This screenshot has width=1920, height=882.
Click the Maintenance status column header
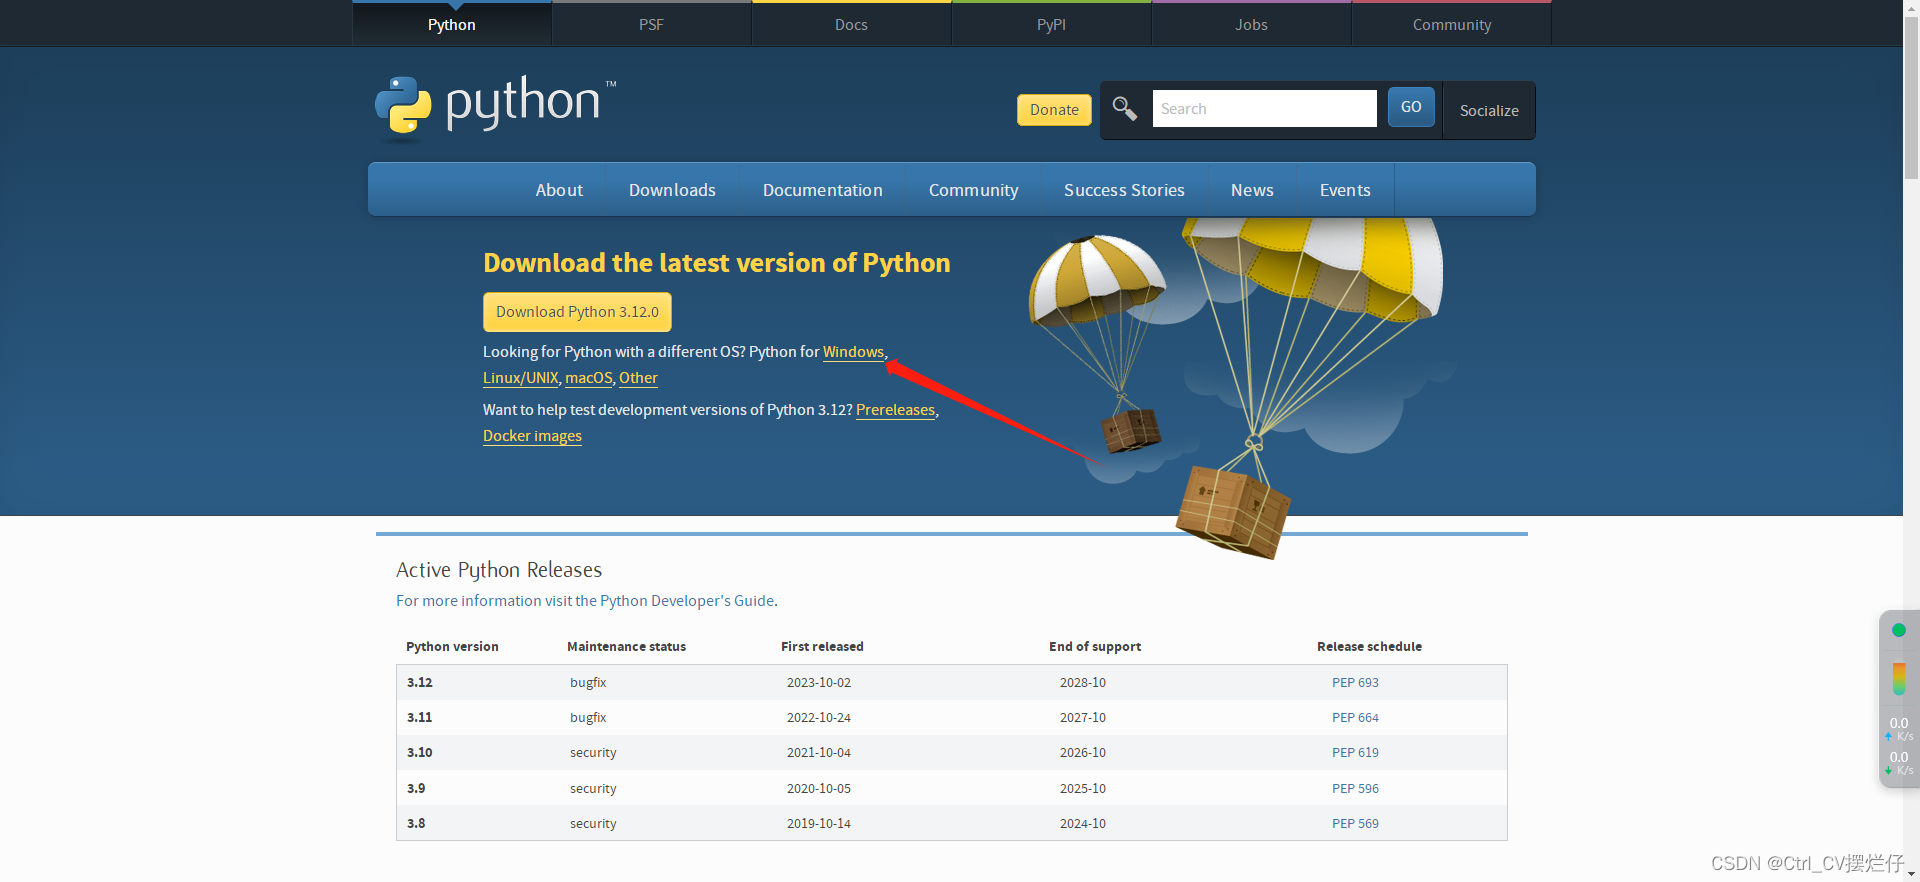point(627,647)
